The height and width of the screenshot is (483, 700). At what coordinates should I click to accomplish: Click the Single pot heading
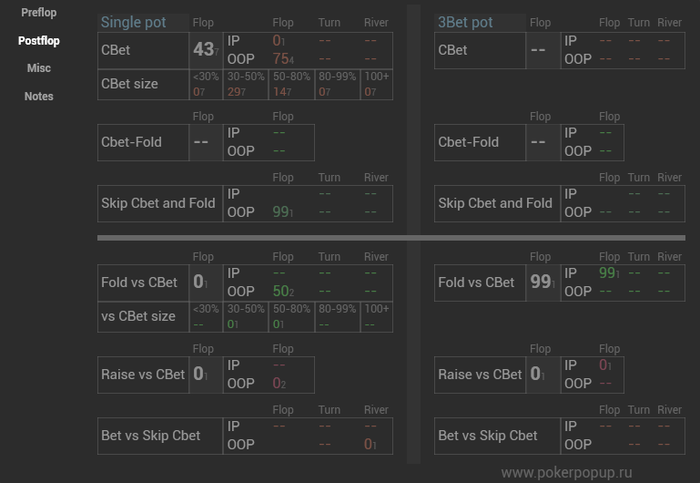(135, 22)
